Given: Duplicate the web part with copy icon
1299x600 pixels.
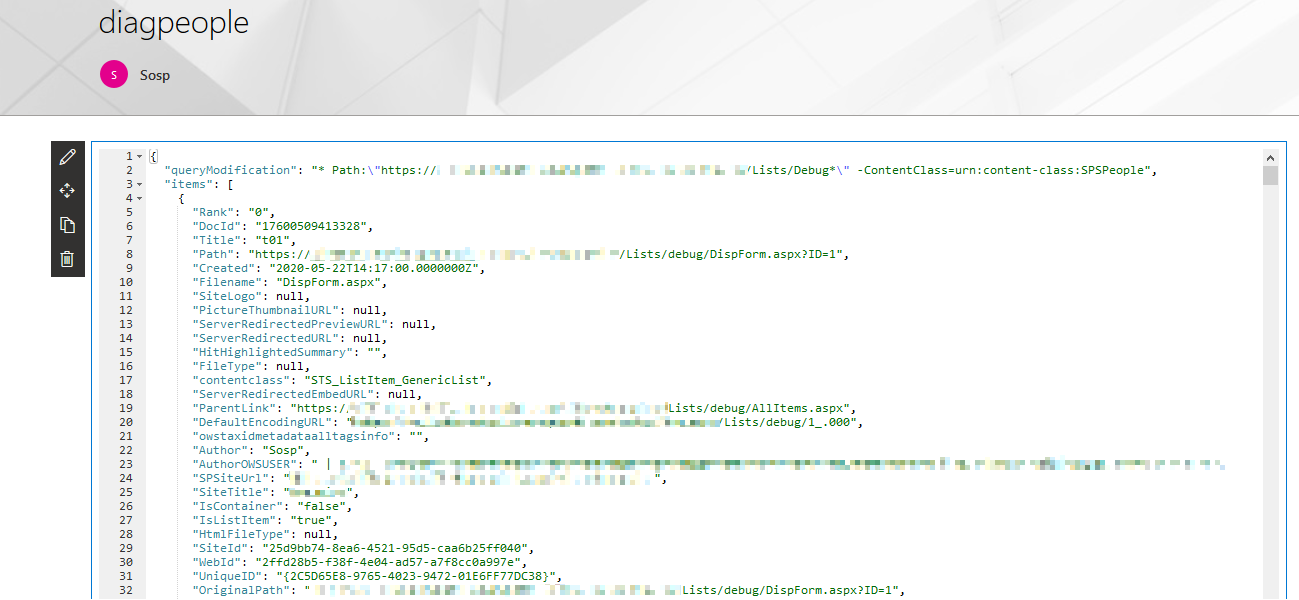Looking at the screenshot, I should coord(68,225).
